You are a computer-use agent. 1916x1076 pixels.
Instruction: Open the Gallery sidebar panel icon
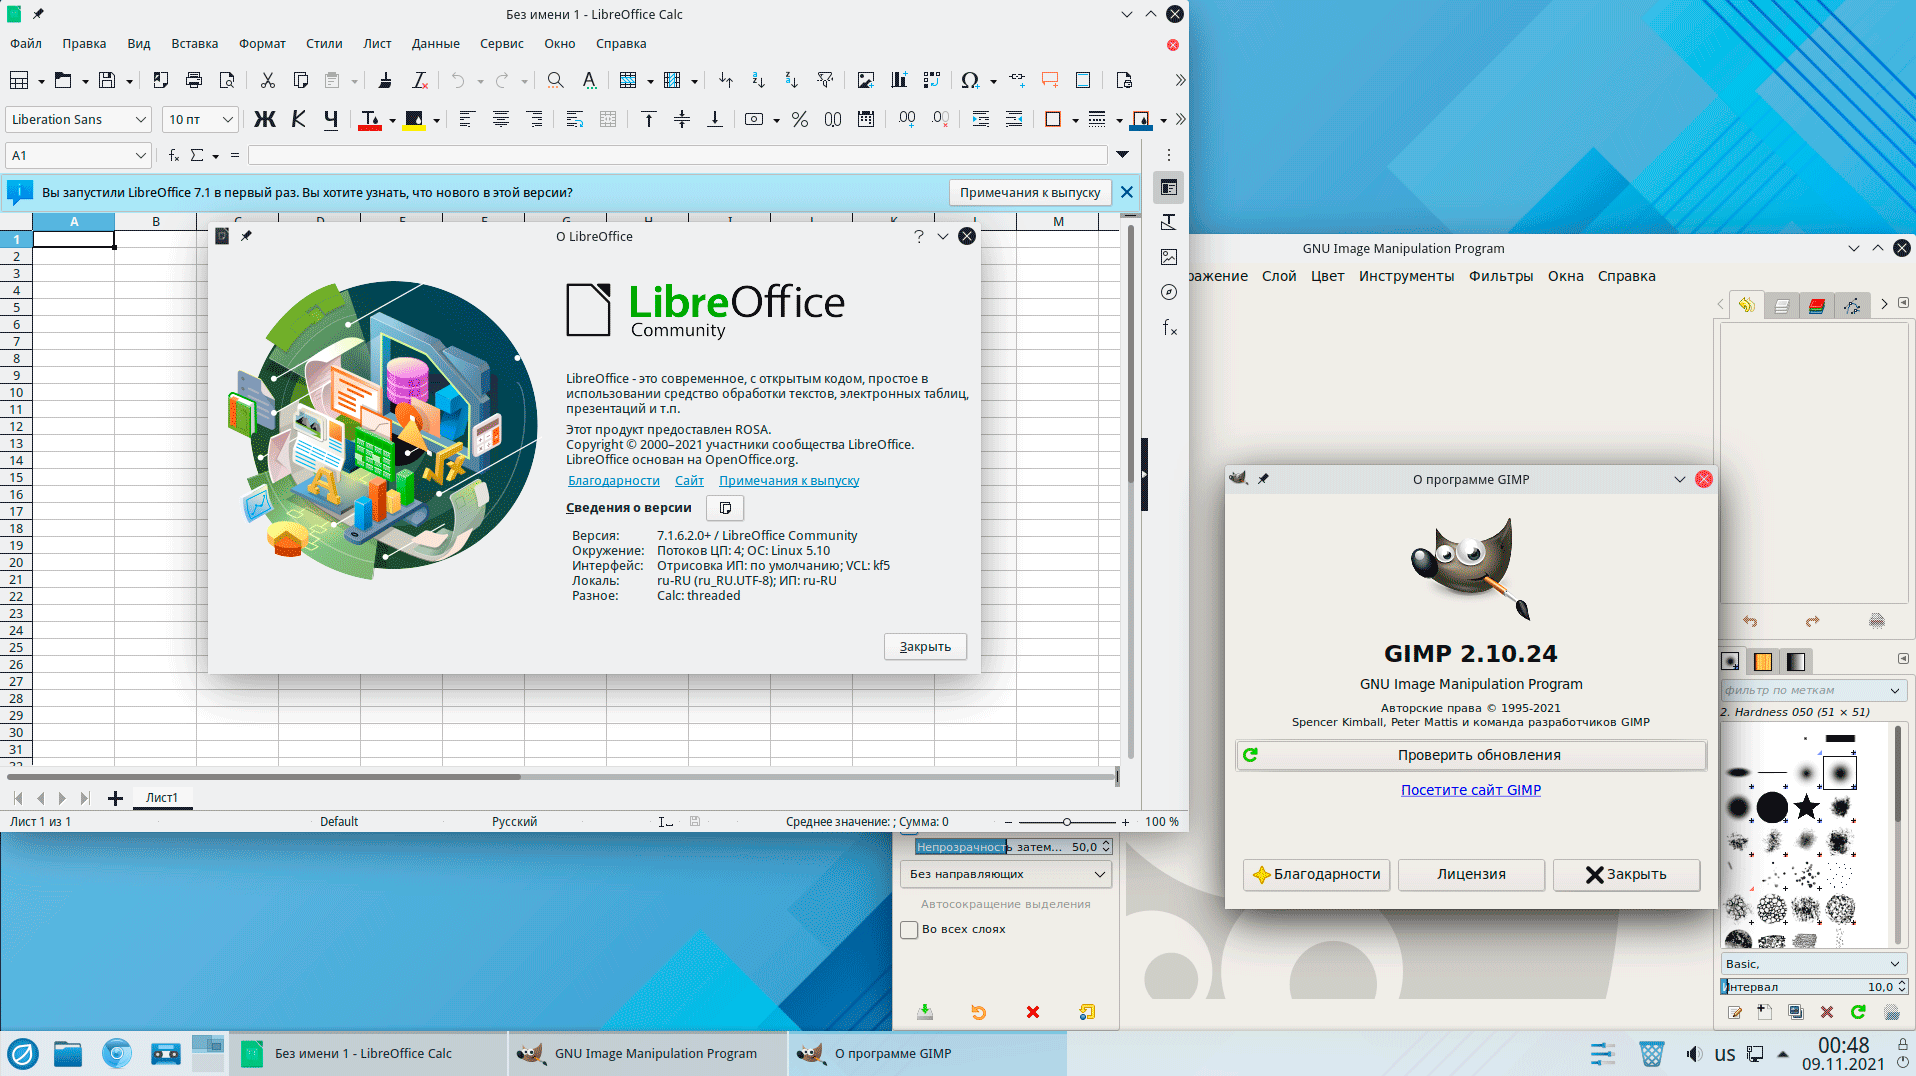(x=1169, y=257)
